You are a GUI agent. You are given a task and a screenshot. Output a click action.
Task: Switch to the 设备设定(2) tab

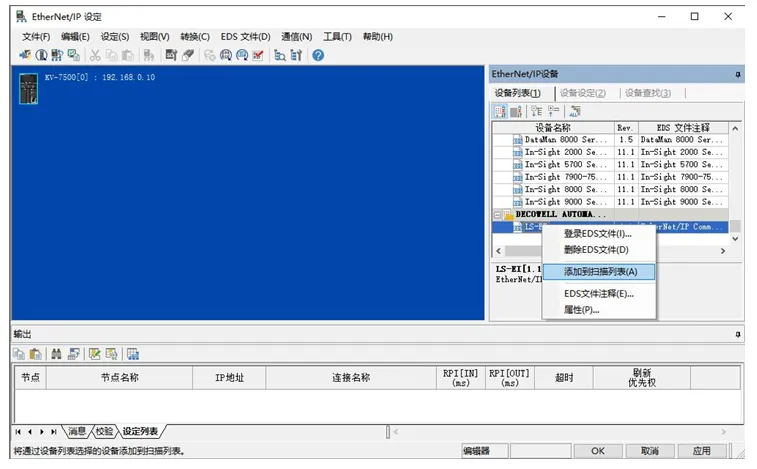(x=583, y=93)
